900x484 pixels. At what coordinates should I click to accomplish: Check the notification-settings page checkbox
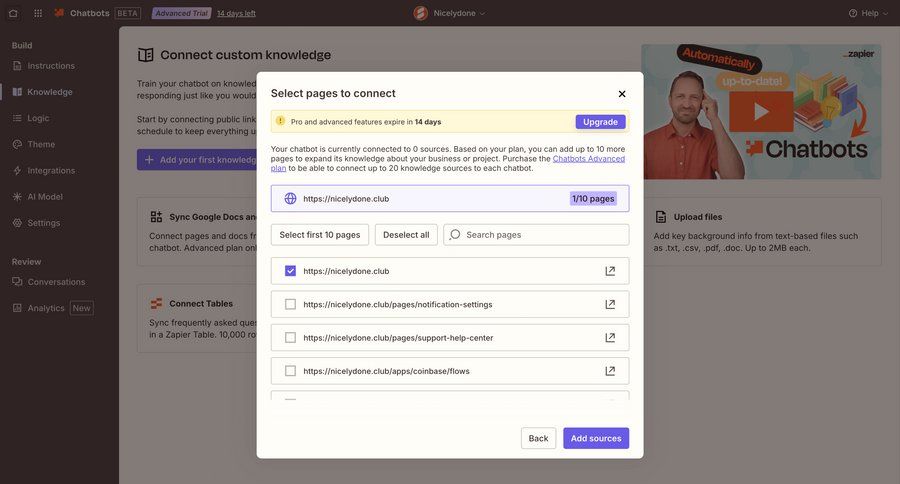pyautogui.click(x=290, y=304)
